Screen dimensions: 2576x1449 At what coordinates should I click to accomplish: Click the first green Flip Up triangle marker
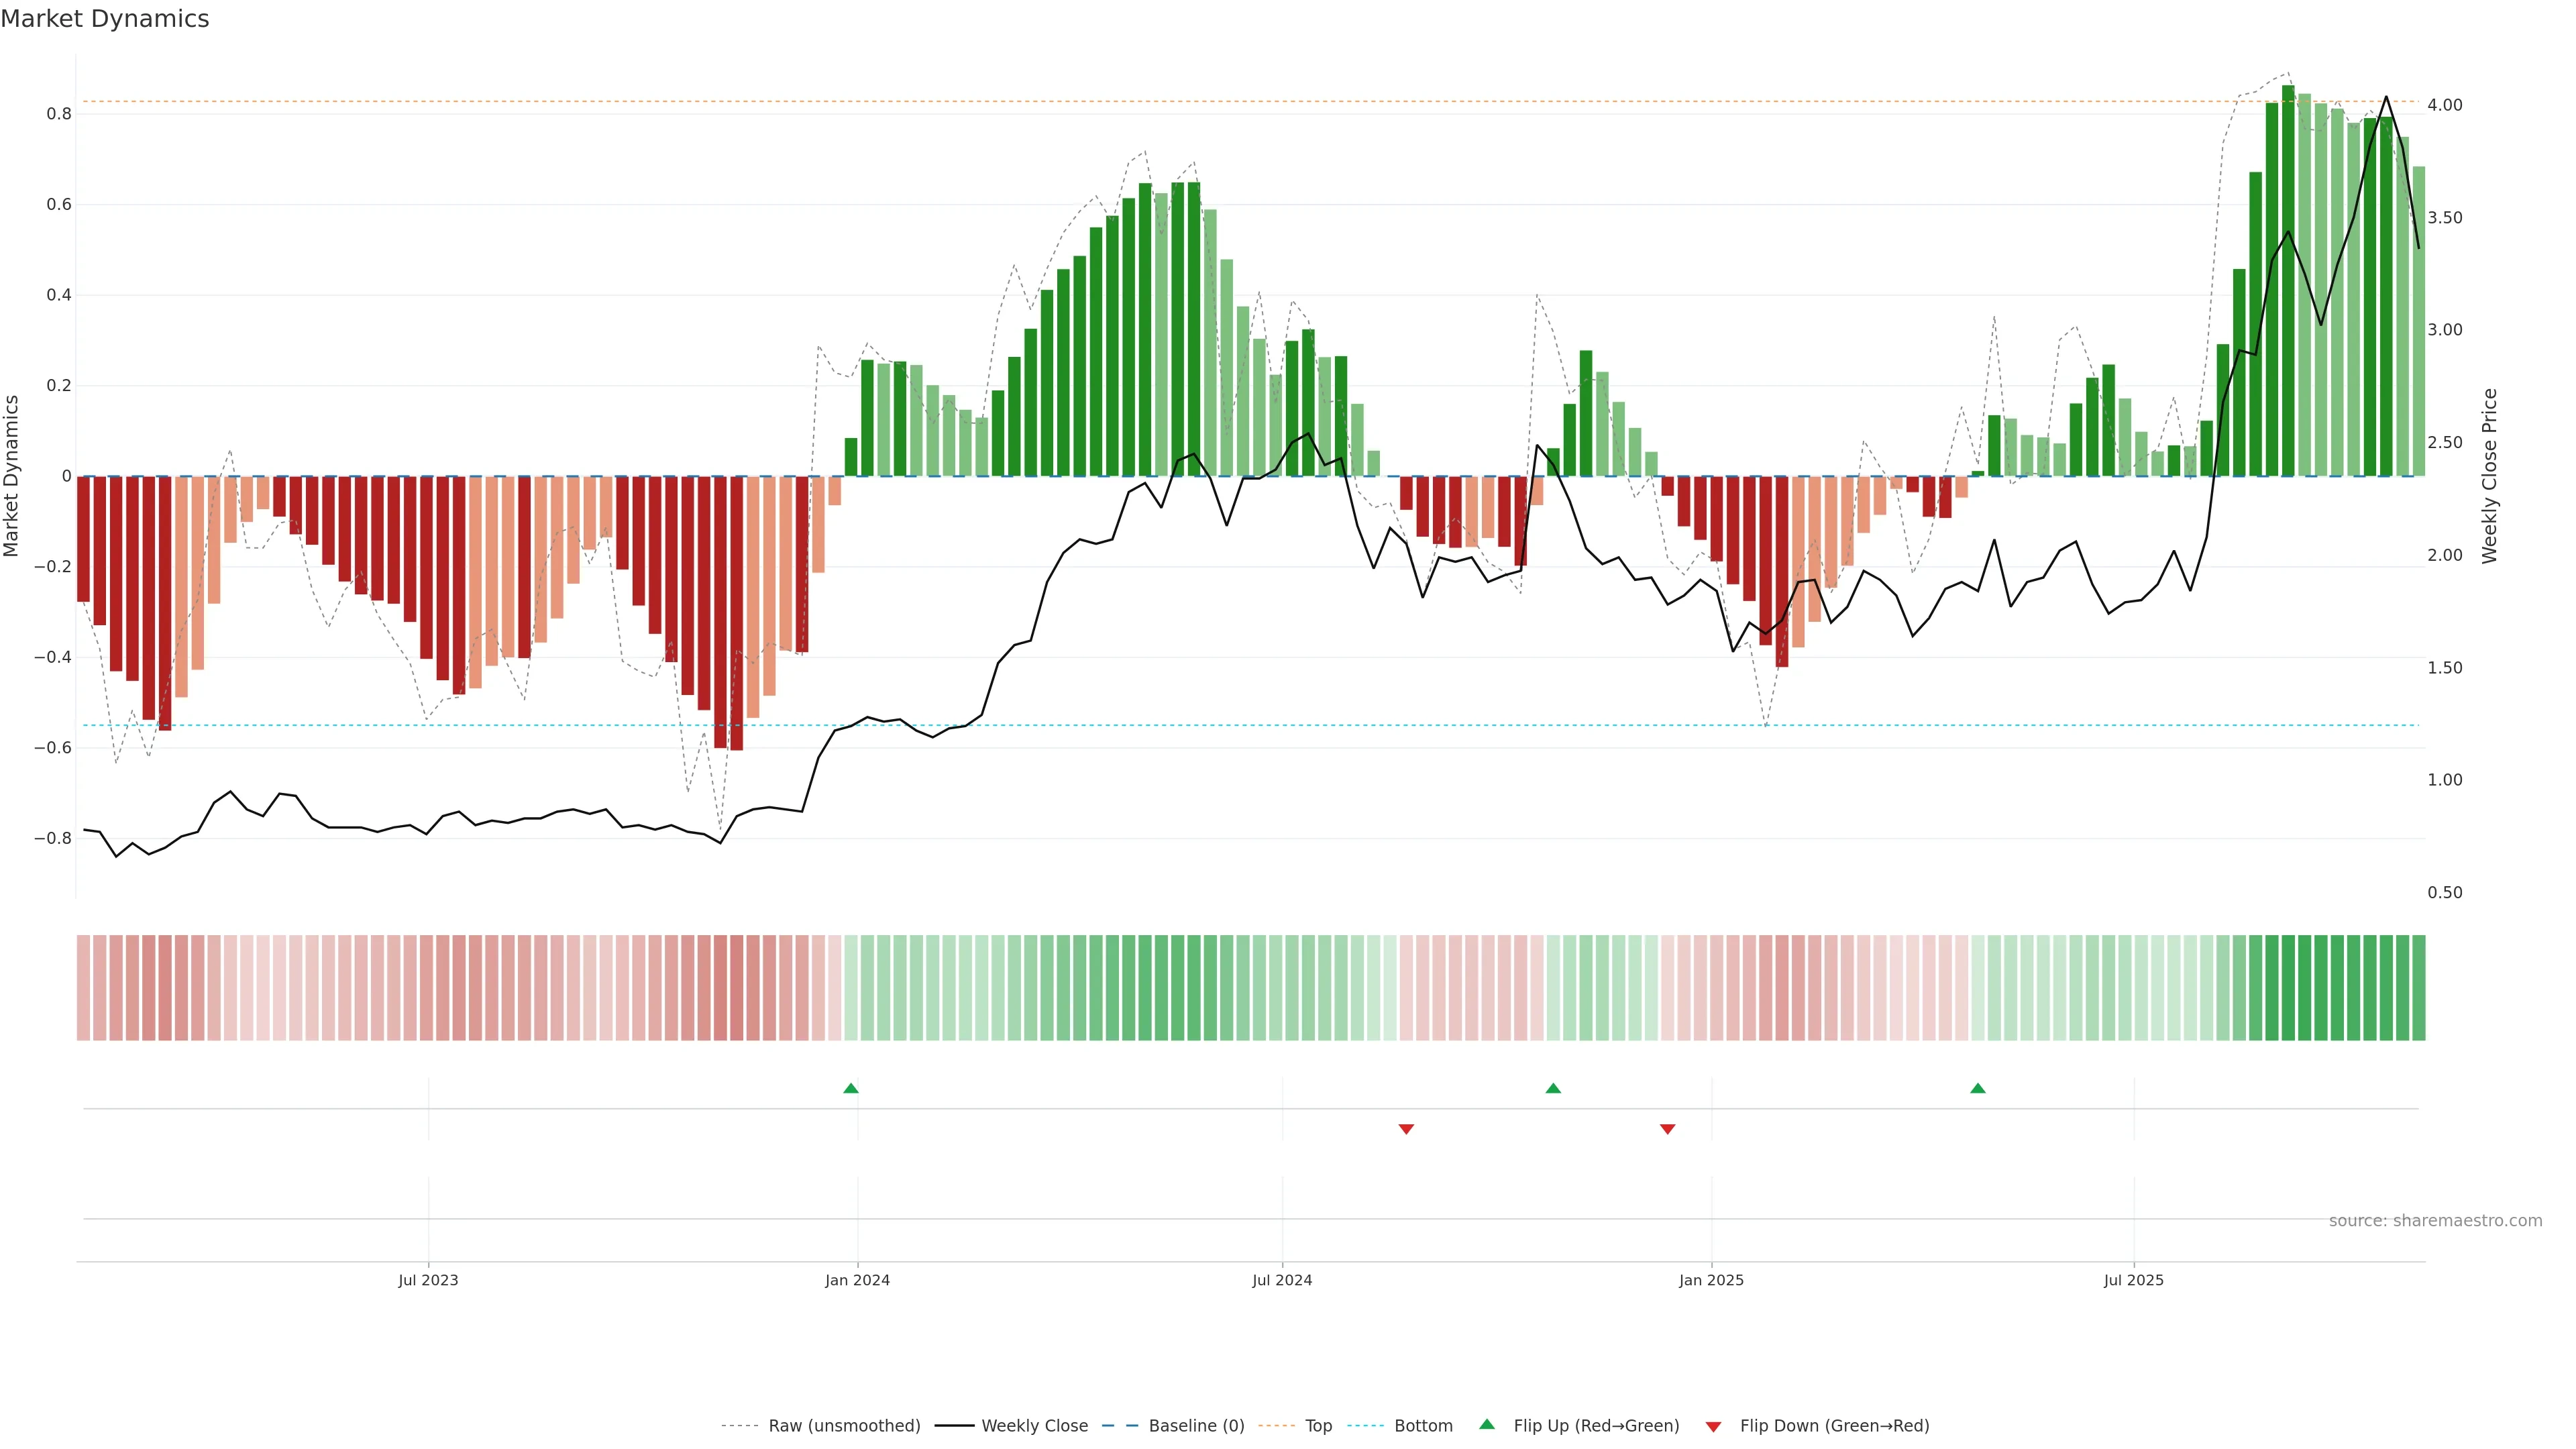point(851,1088)
